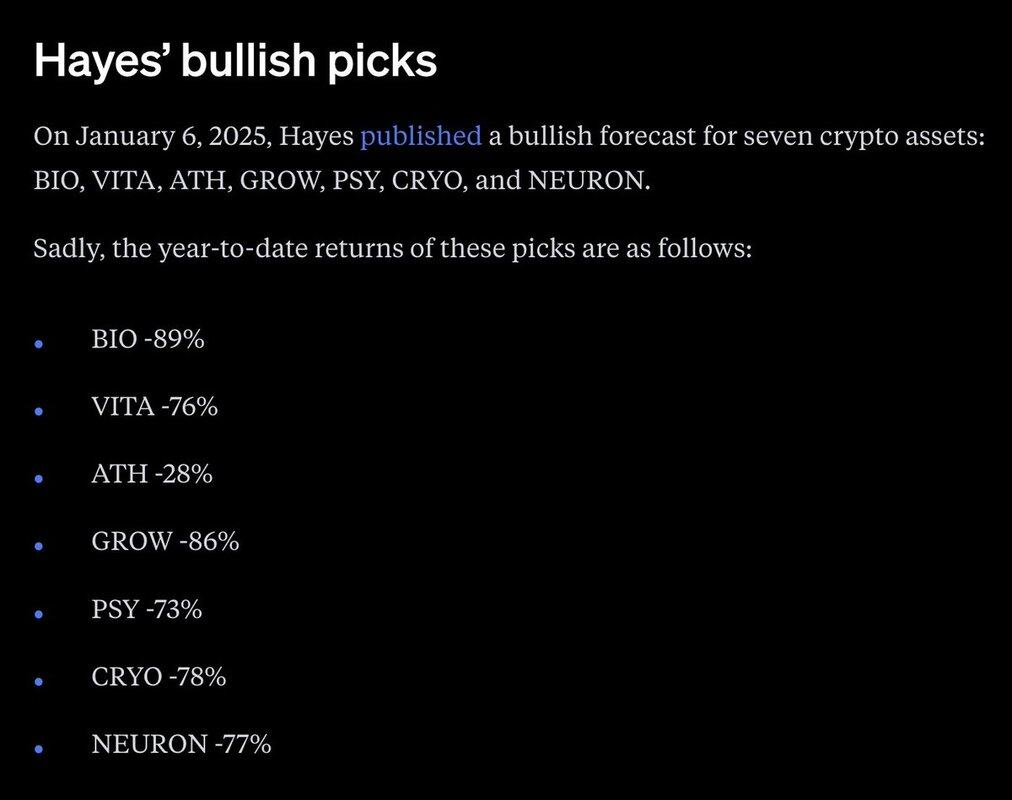This screenshot has height=800, width=1012.
Task: Click the "BIO -89%" list item
Action: click(x=147, y=339)
